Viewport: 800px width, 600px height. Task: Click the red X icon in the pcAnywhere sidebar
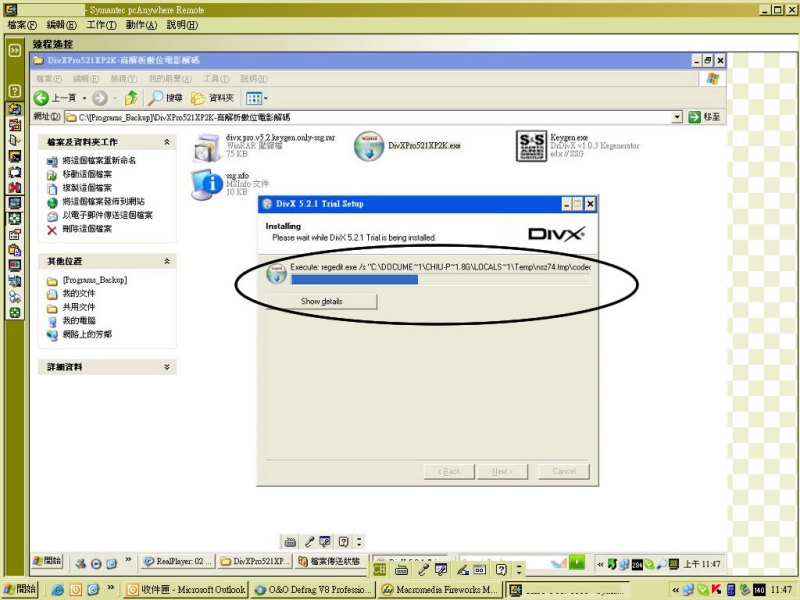tap(15, 187)
